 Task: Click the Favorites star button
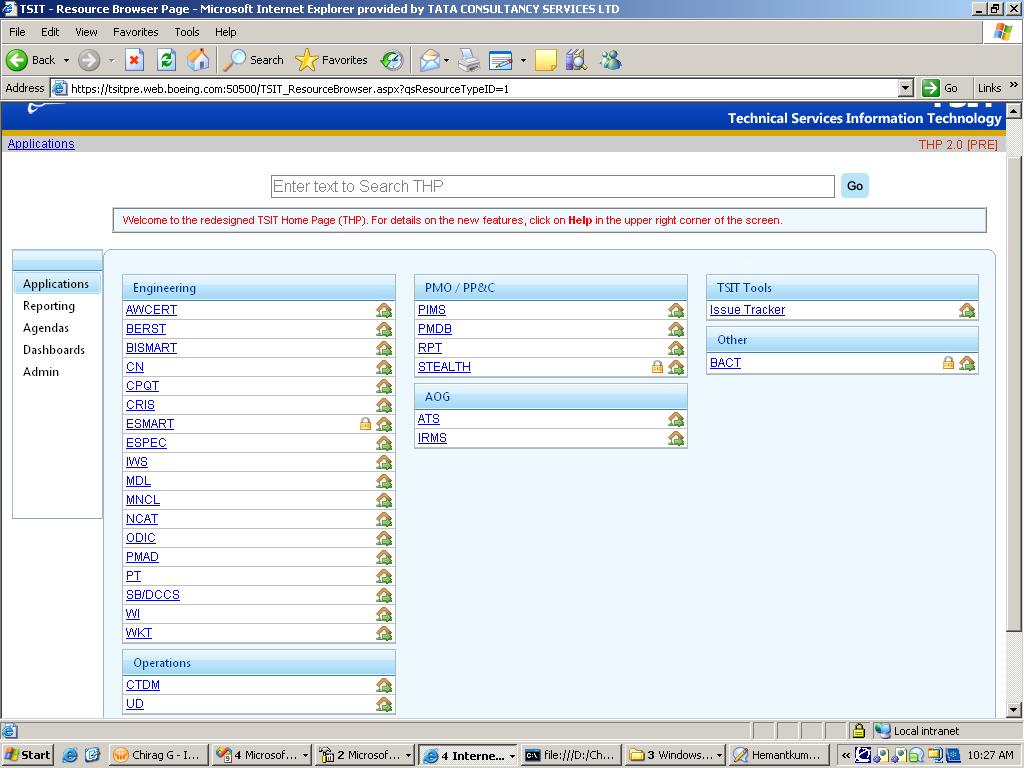(332, 60)
